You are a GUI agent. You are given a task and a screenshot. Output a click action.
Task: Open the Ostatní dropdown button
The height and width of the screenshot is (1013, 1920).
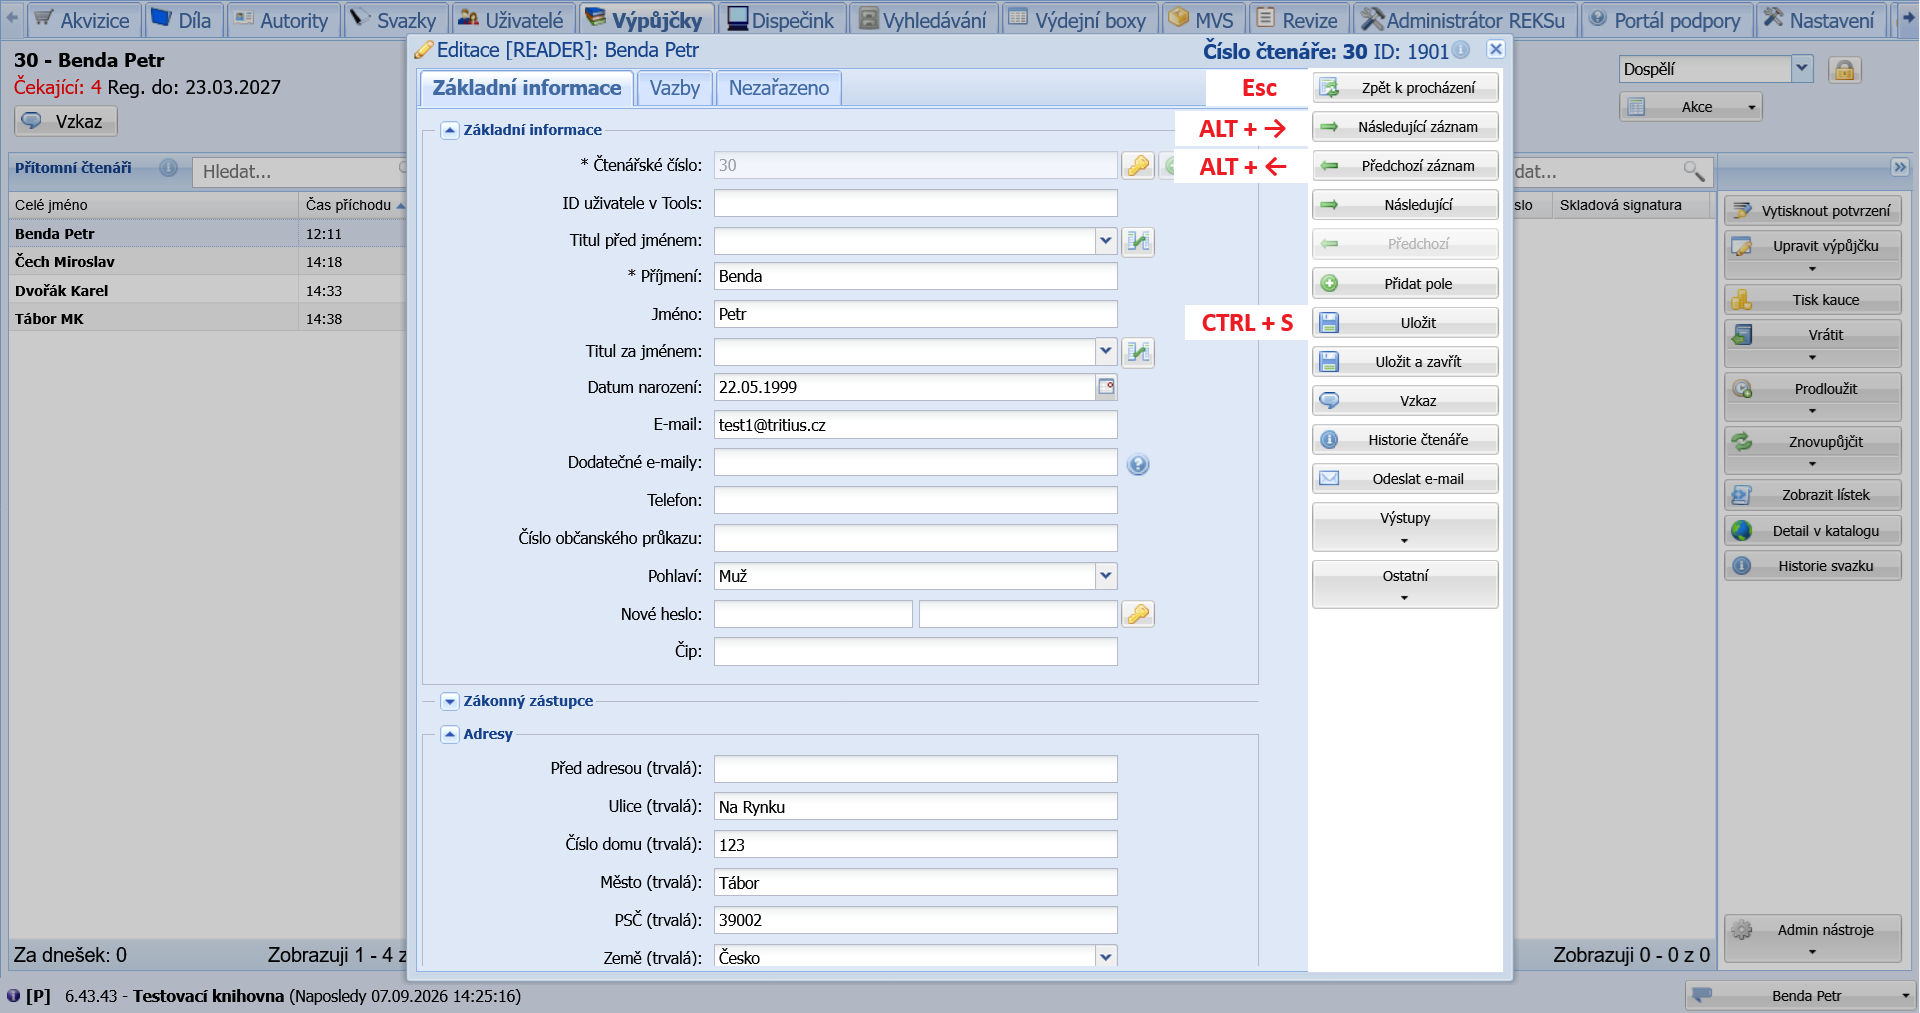pos(1405,585)
